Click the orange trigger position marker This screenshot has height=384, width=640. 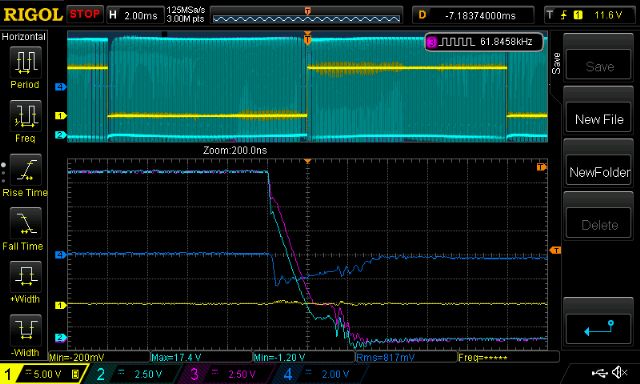pyautogui.click(x=307, y=38)
